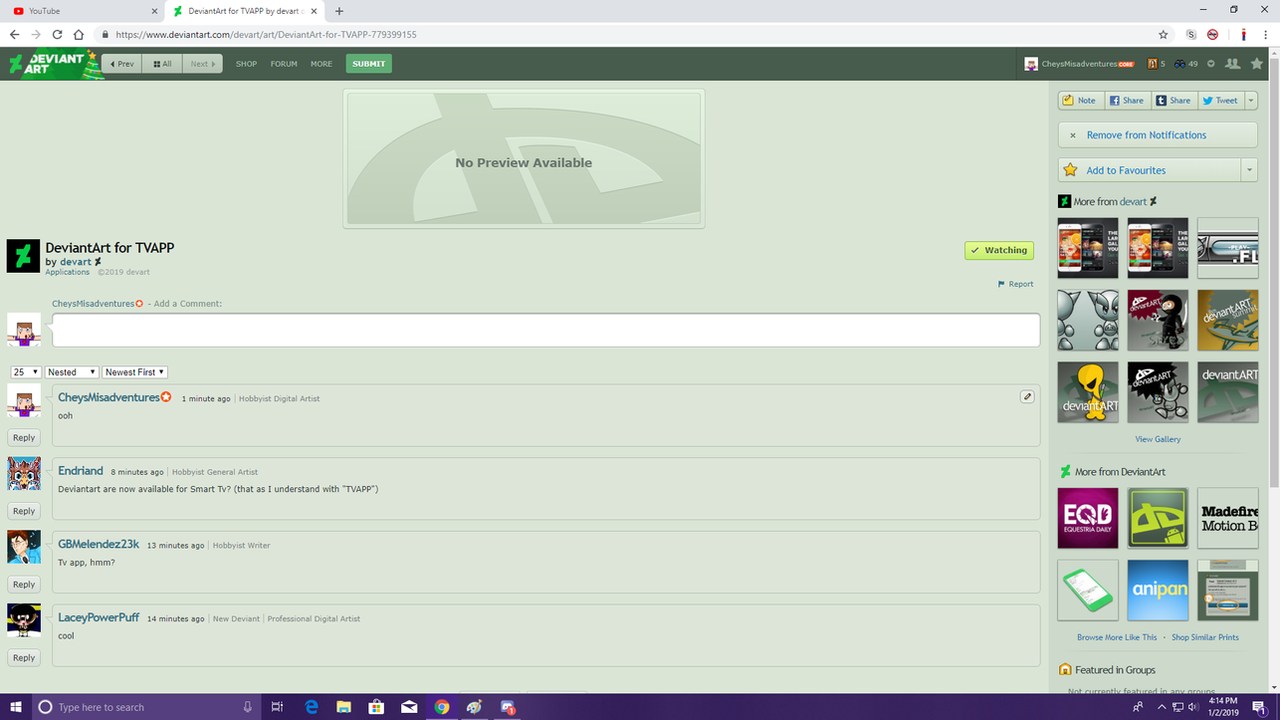Image resolution: width=1280 pixels, height=720 pixels.
Task: Tweet this deviation
Action: pyautogui.click(x=1220, y=100)
